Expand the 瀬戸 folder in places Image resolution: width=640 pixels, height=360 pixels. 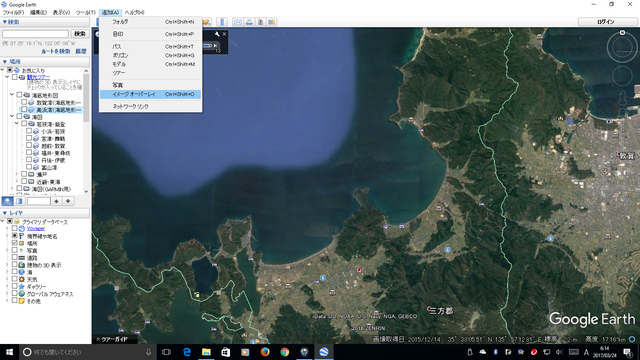pyautogui.click(x=17, y=174)
